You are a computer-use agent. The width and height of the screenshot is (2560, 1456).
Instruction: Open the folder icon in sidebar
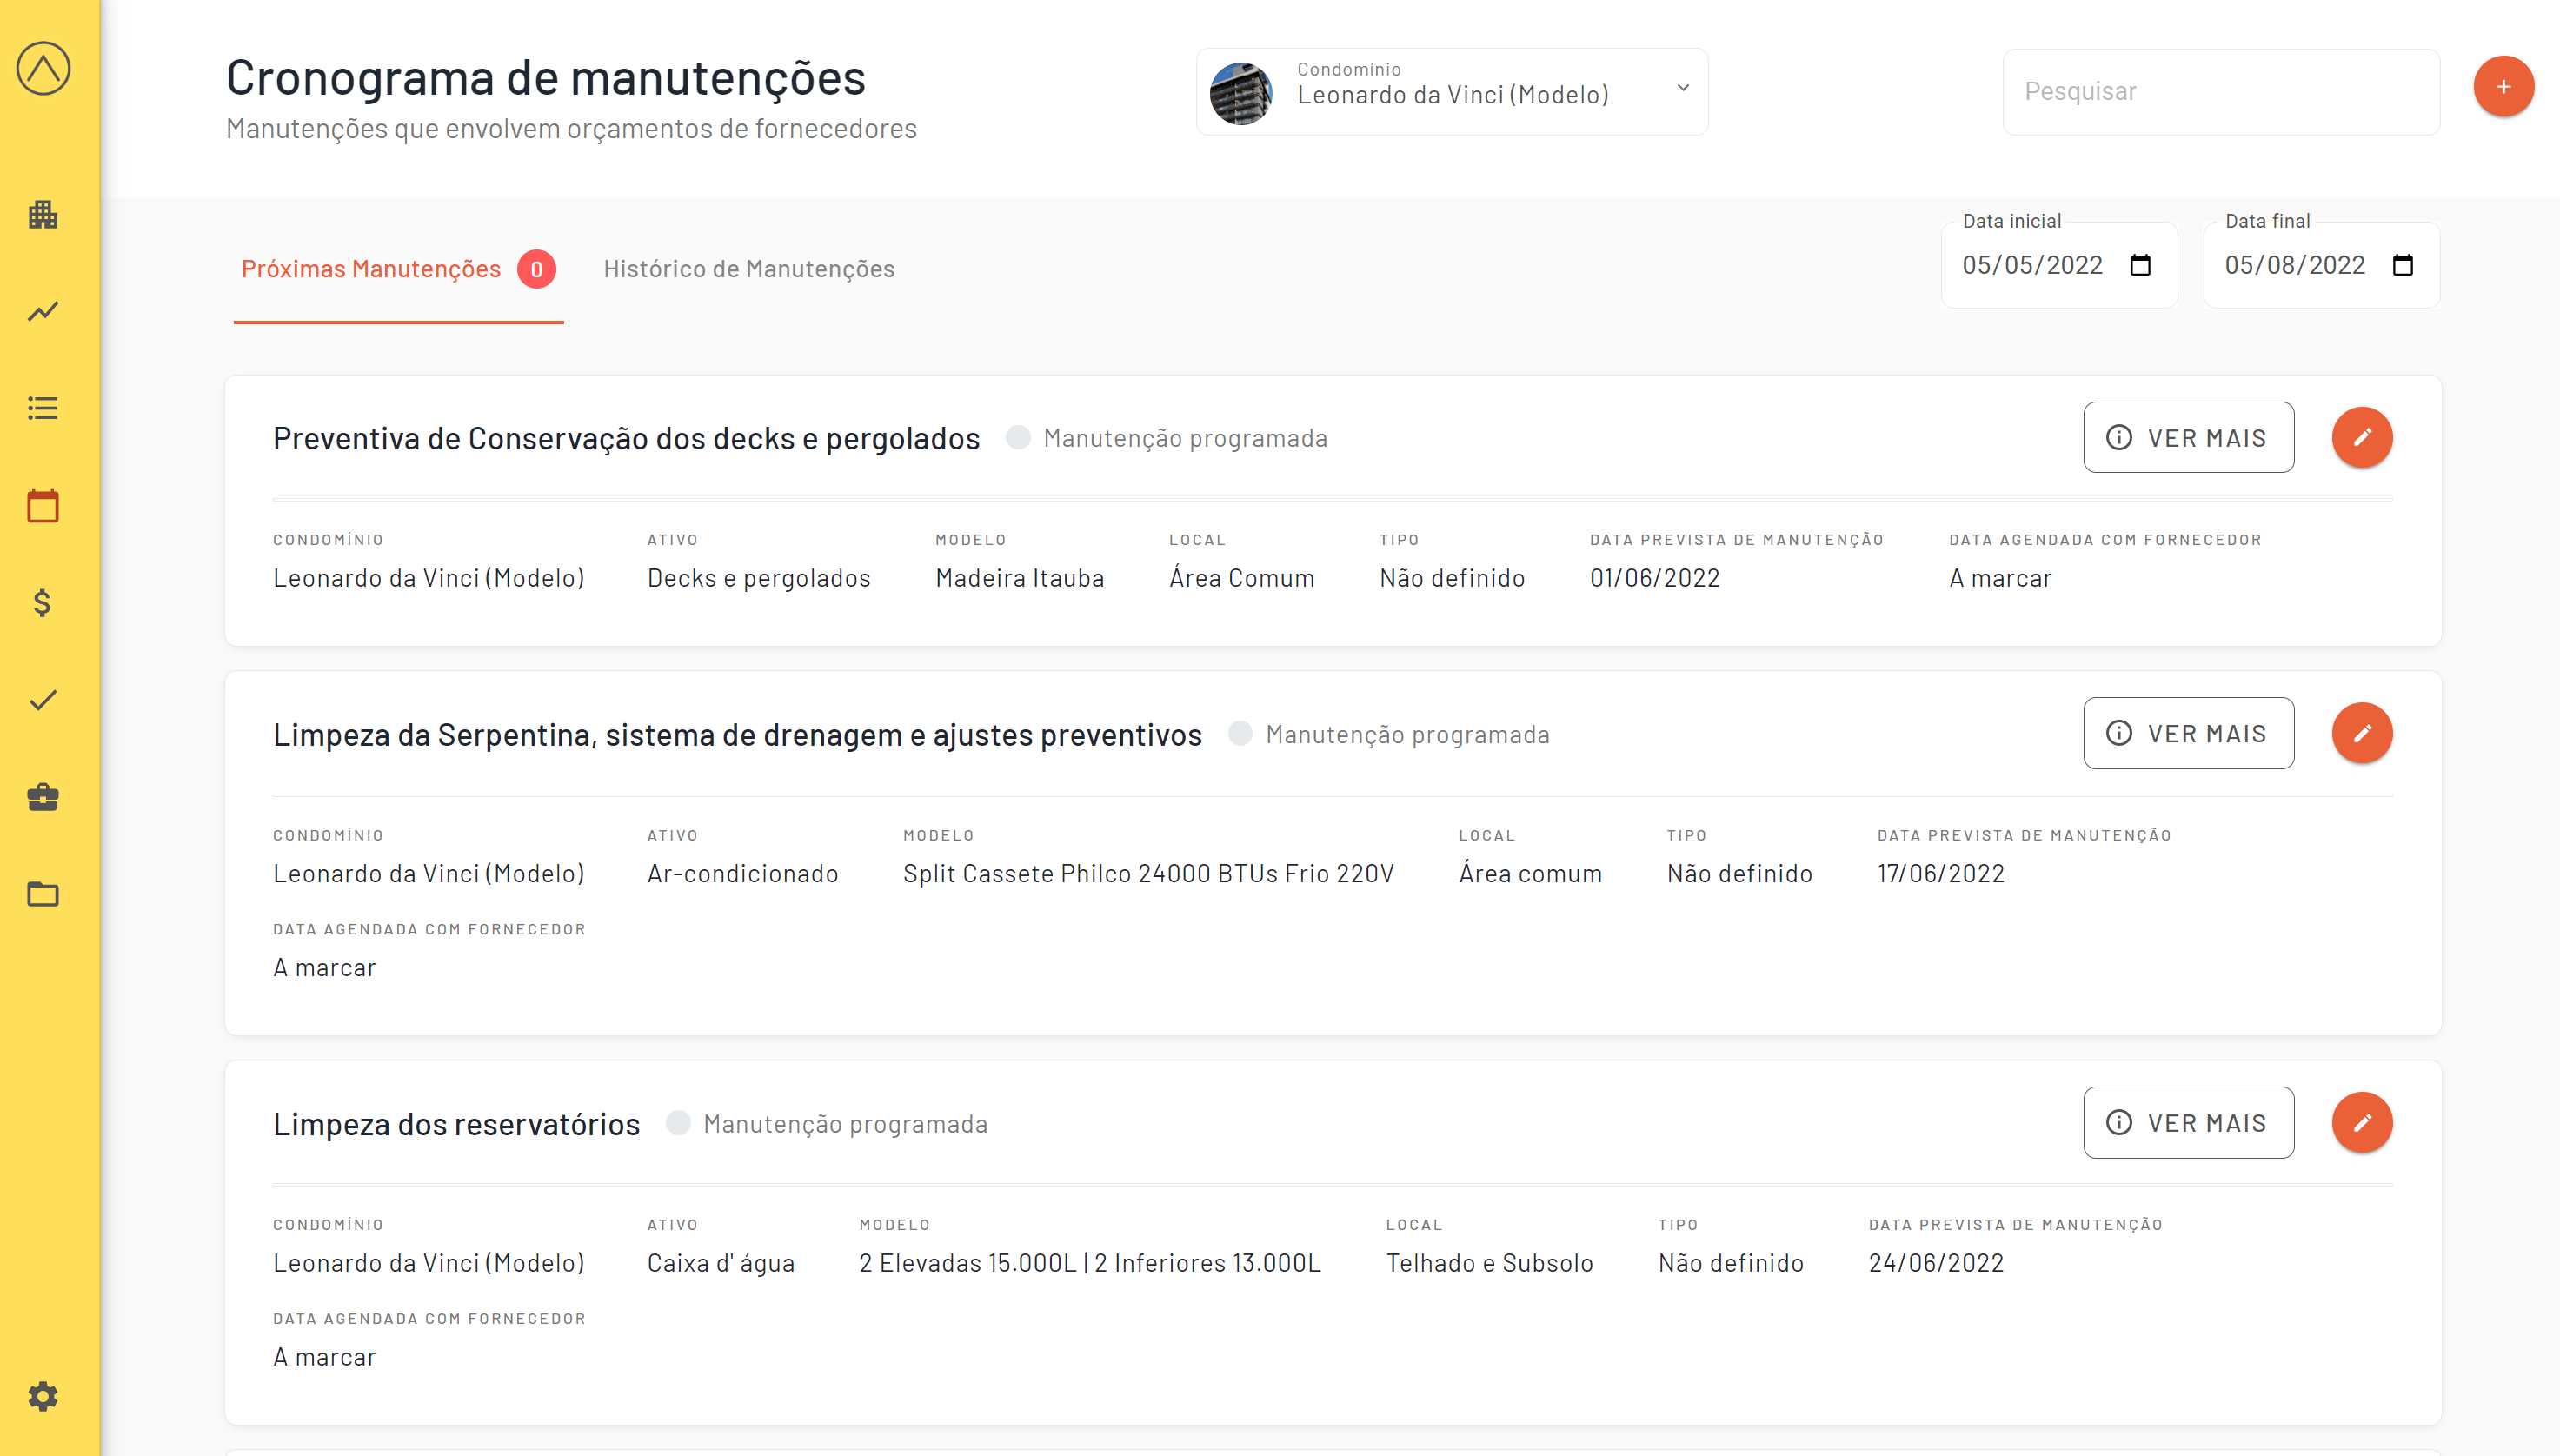[x=43, y=894]
